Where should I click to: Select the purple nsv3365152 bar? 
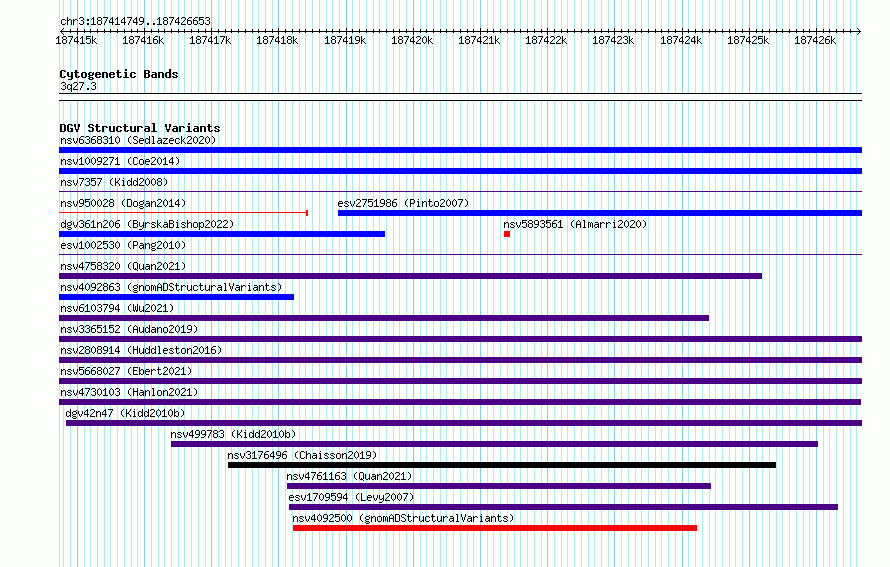[x=460, y=339]
